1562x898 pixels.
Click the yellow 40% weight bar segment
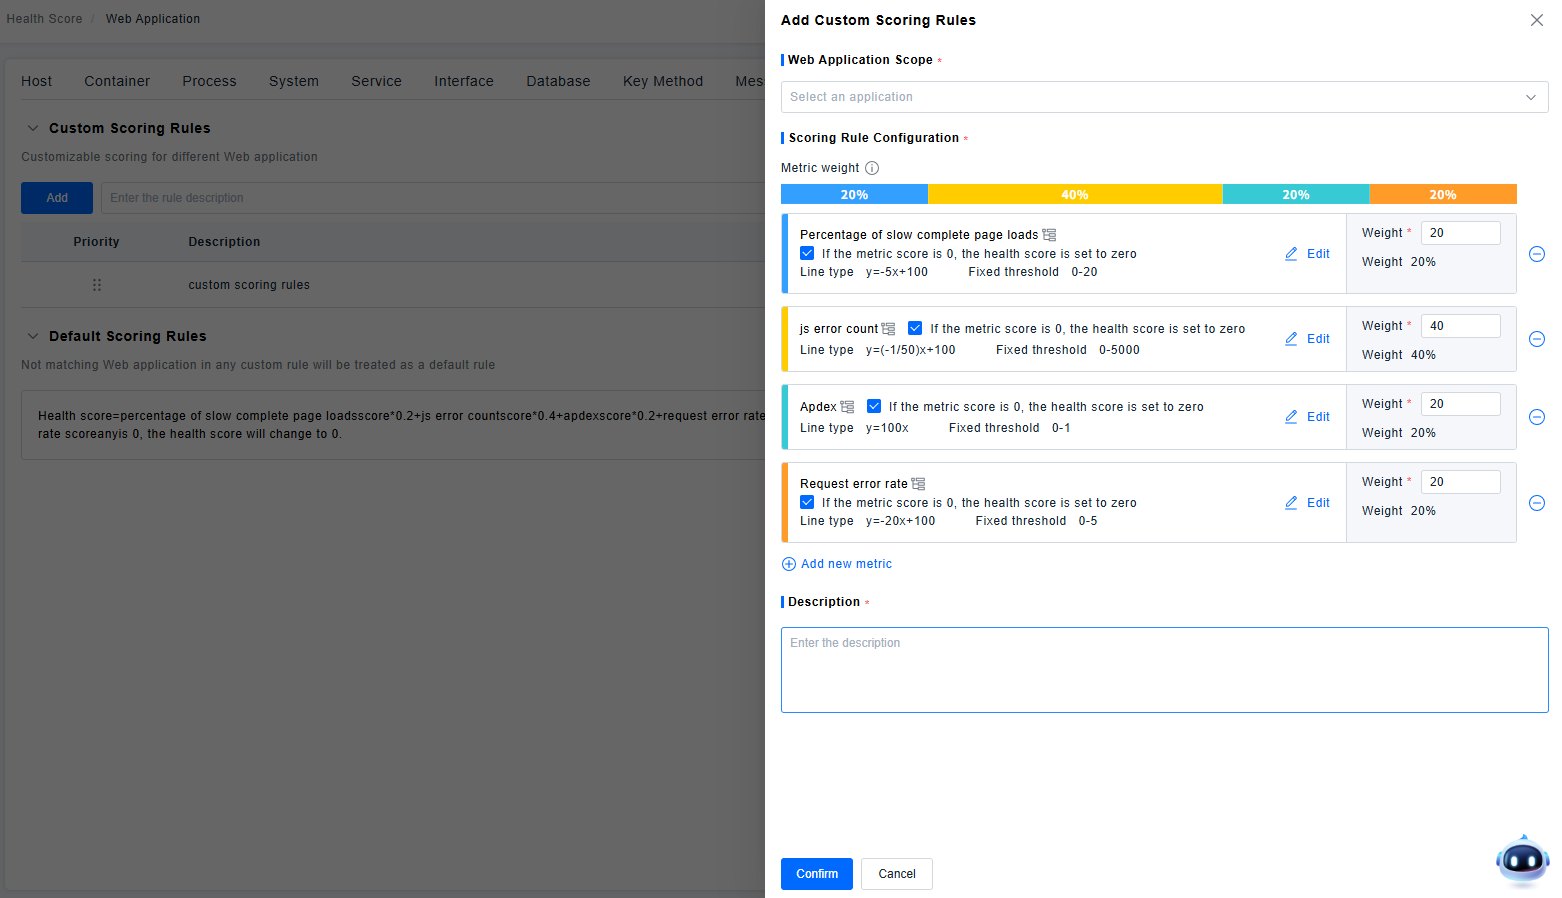click(1074, 194)
